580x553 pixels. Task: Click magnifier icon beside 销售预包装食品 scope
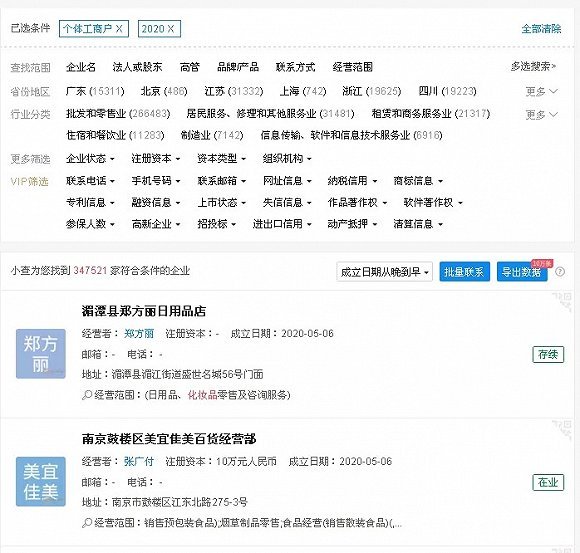pyautogui.click(x=87, y=523)
